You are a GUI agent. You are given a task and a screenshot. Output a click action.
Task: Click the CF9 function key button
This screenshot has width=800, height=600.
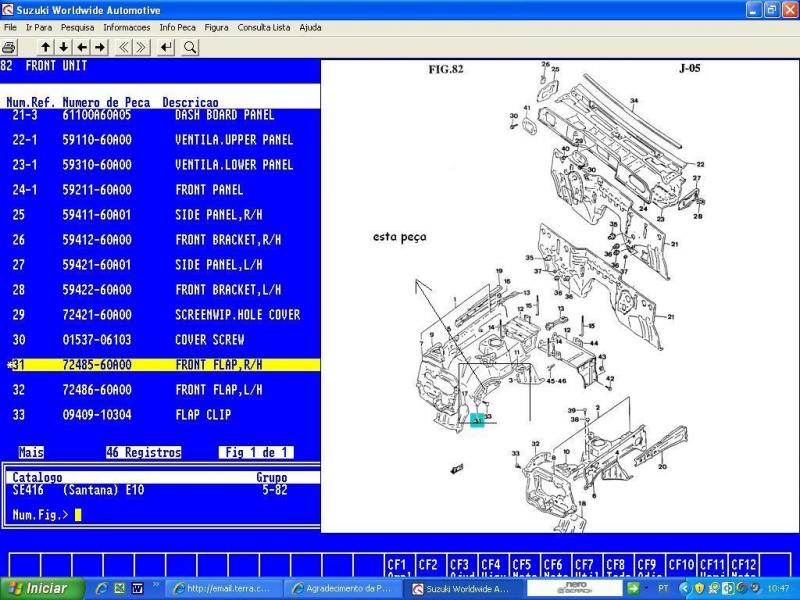click(x=650, y=566)
